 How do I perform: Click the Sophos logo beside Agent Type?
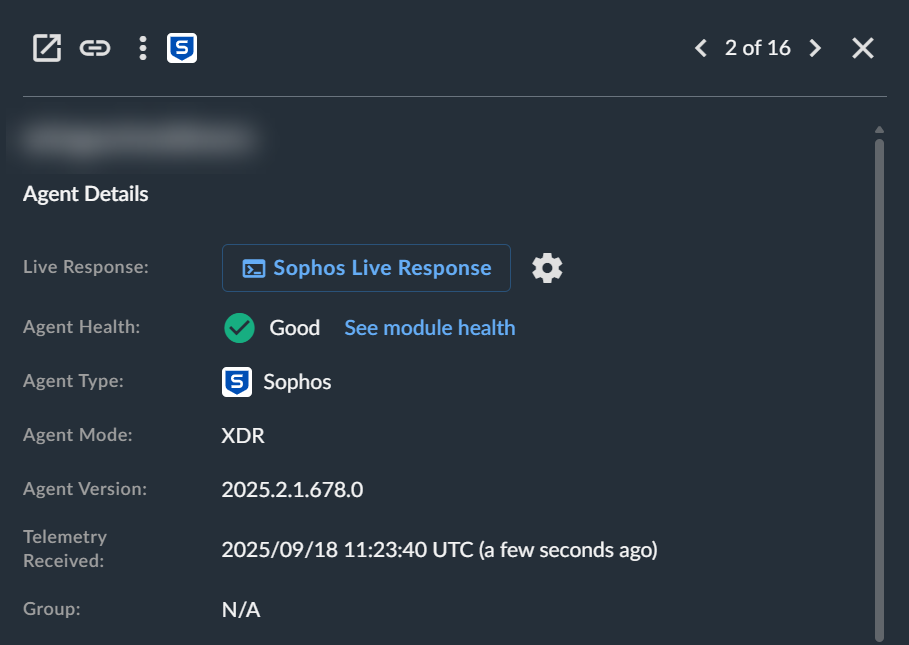click(237, 382)
